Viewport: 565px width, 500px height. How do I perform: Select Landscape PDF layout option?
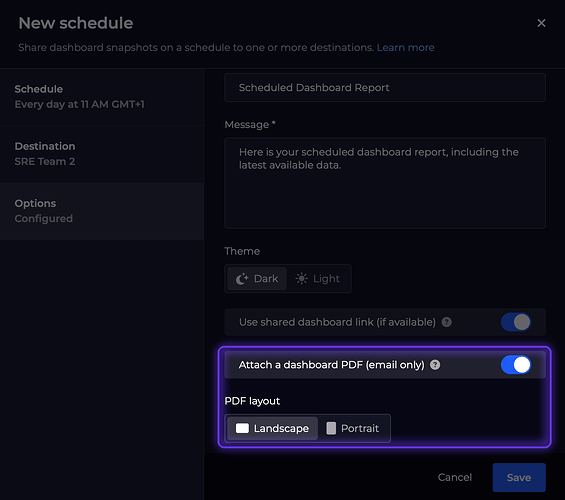pos(272,428)
